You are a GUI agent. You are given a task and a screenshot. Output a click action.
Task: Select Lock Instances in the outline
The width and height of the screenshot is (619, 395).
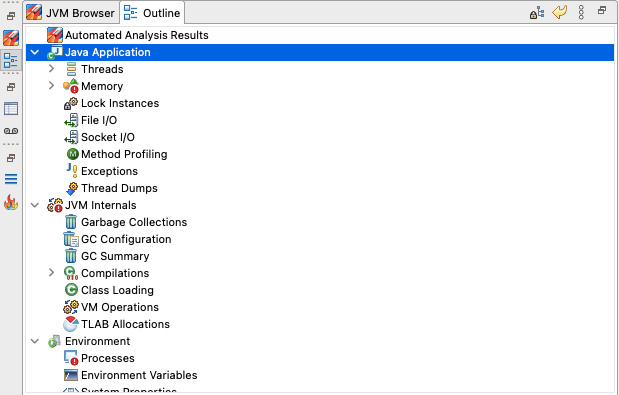point(120,103)
